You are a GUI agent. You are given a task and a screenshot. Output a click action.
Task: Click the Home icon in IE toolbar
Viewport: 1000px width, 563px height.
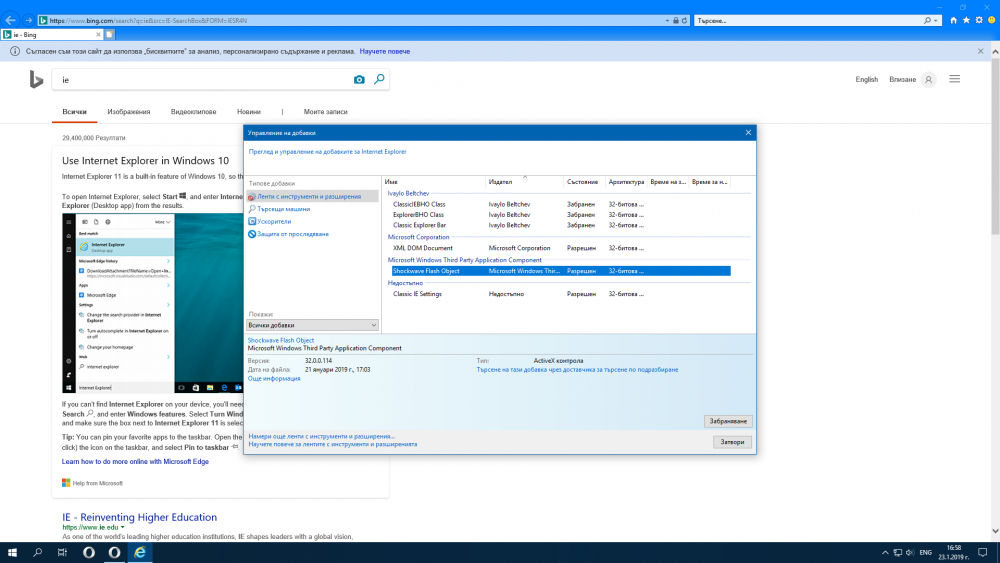click(x=953, y=20)
